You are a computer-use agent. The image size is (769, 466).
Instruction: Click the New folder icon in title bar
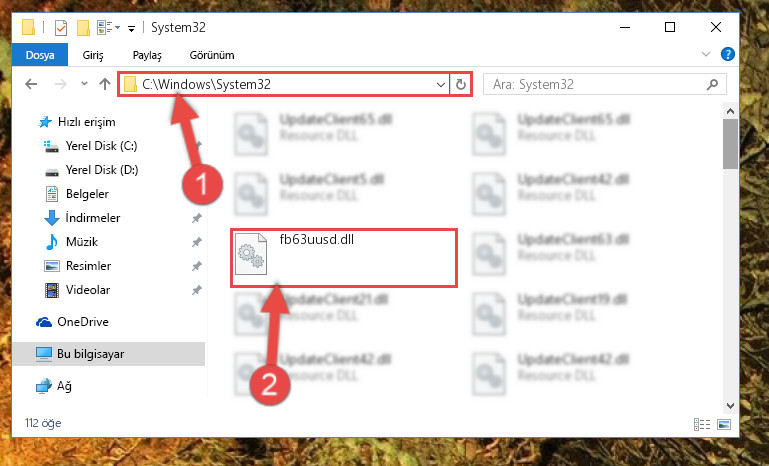click(x=83, y=27)
